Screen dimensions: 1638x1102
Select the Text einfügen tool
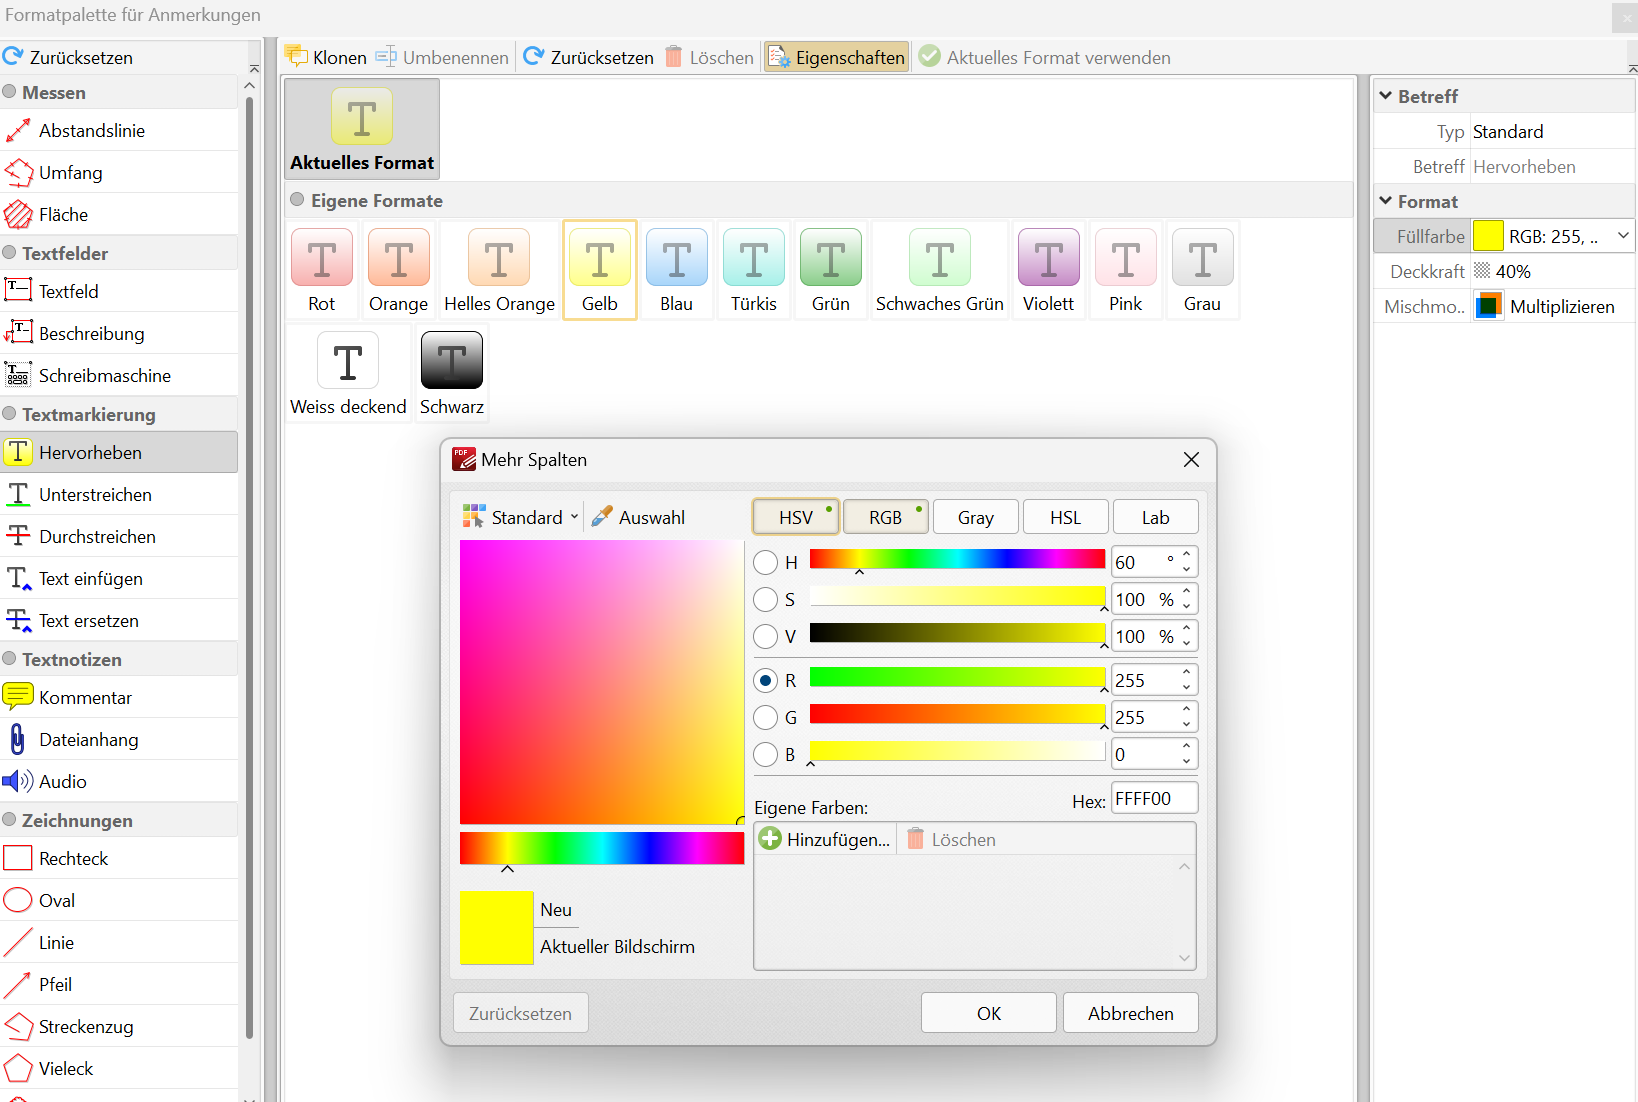119,579
